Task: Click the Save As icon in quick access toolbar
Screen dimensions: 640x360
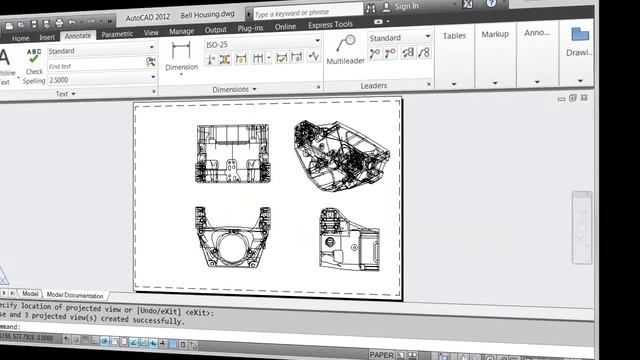Action: click(x=47, y=24)
